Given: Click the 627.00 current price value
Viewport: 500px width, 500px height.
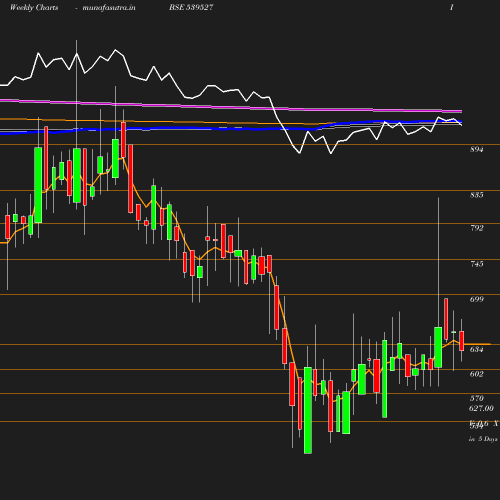Looking at the screenshot, I should [481, 408].
